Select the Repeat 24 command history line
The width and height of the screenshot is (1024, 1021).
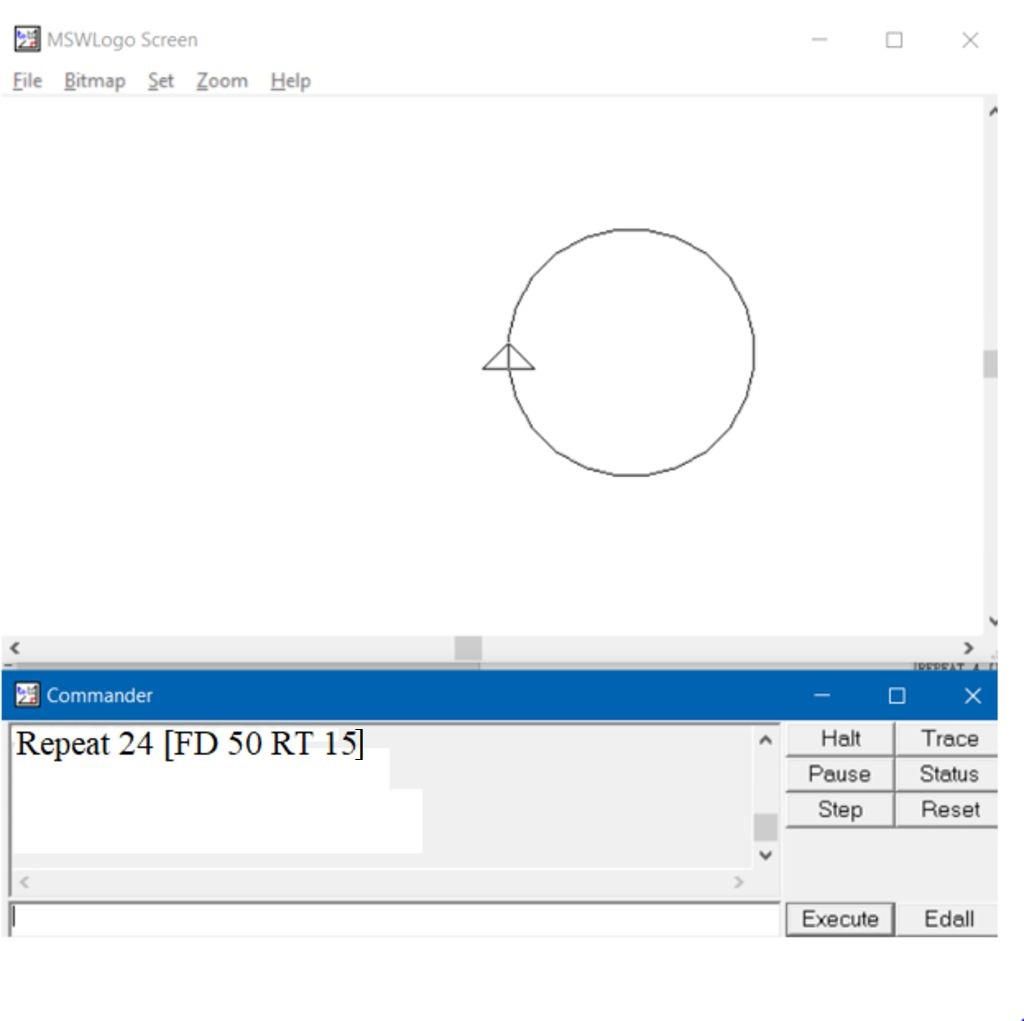click(x=189, y=744)
